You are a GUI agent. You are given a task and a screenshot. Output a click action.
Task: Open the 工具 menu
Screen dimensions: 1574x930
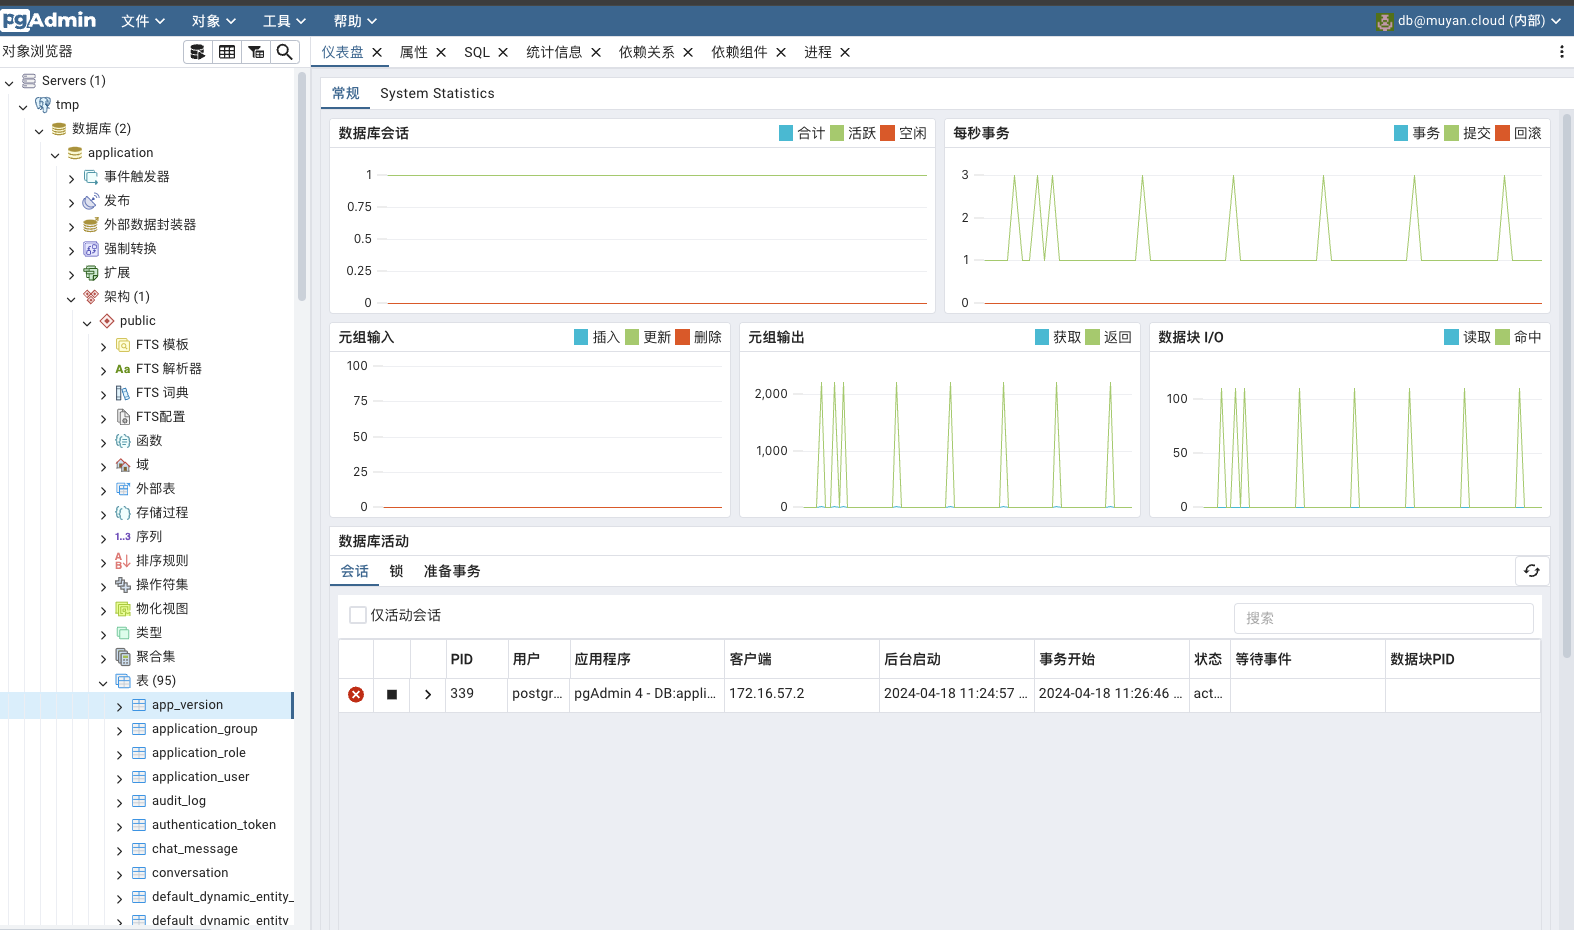285,21
